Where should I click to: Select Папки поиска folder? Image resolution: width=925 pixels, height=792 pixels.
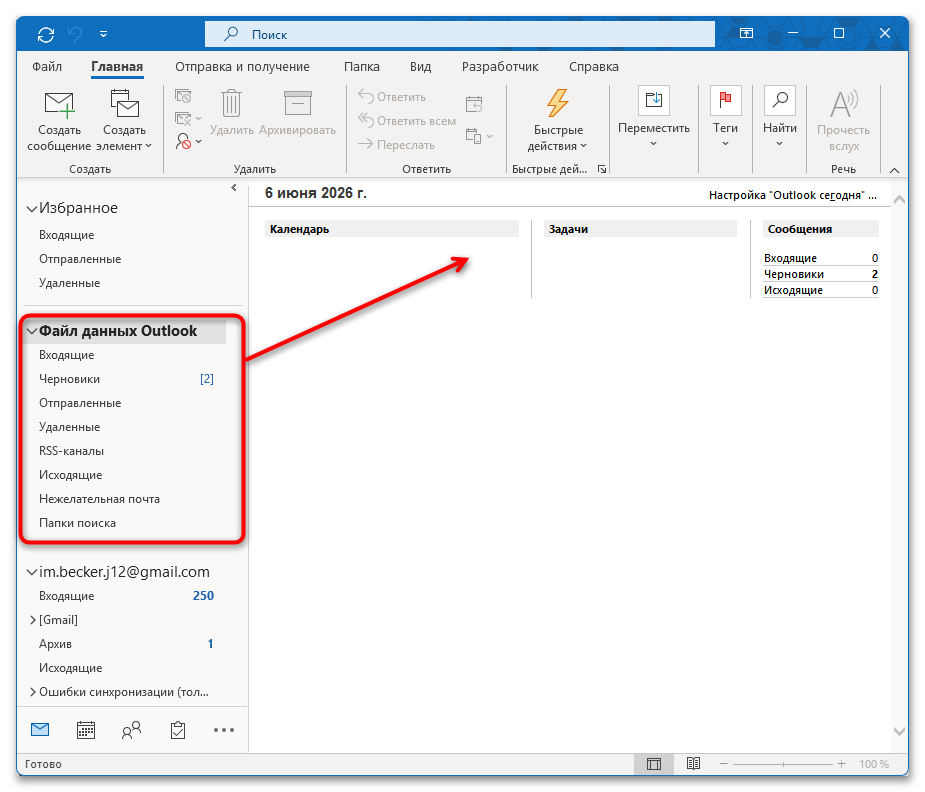(77, 523)
